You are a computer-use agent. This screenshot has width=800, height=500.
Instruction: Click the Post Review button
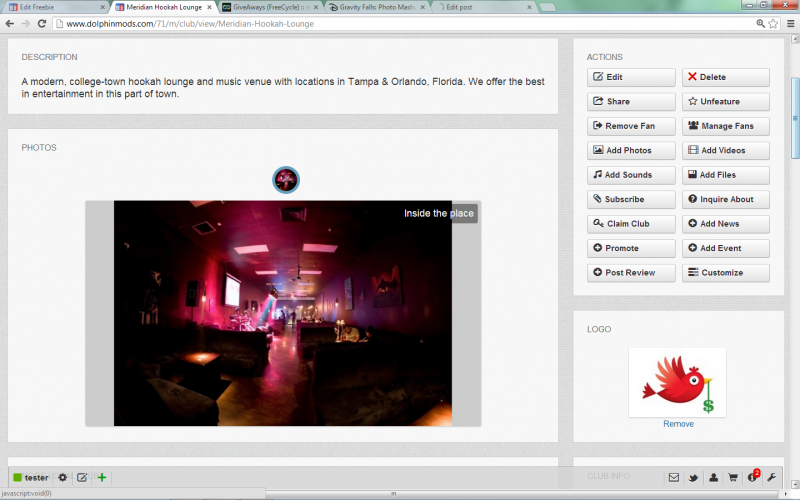click(631, 273)
